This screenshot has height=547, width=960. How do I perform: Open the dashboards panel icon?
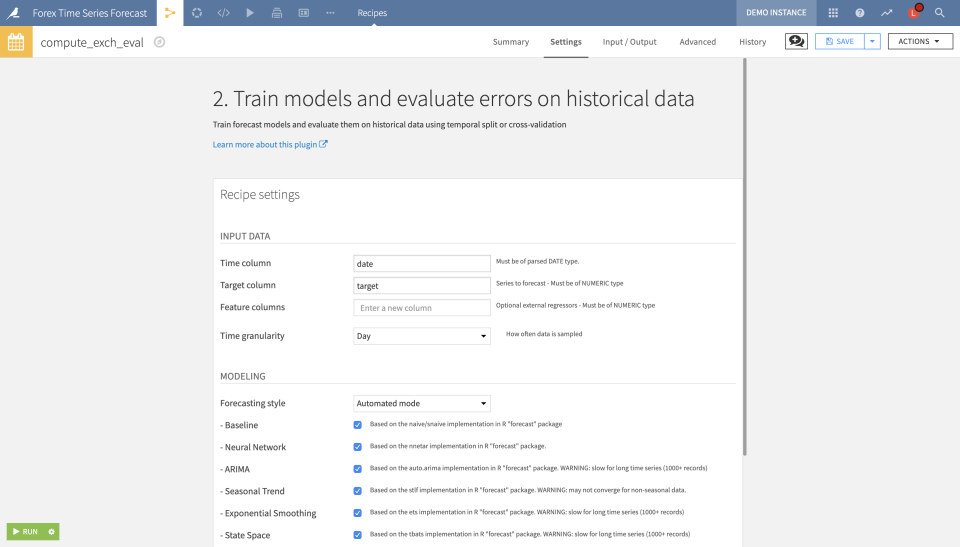pyautogui.click(x=304, y=12)
